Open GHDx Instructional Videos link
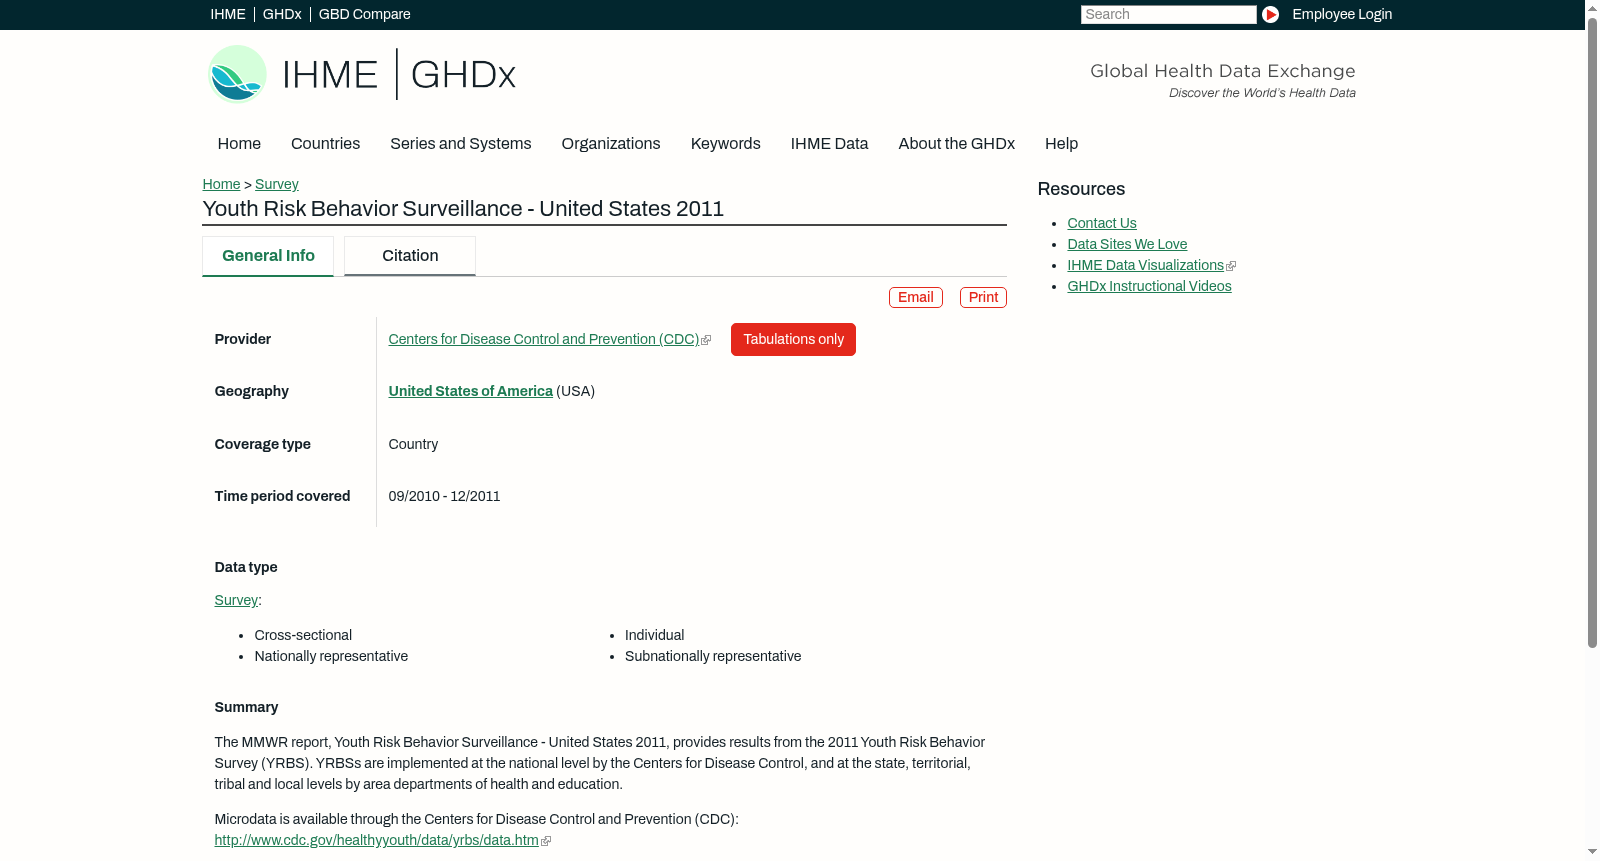Image resolution: width=1600 pixels, height=861 pixels. pos(1149,286)
